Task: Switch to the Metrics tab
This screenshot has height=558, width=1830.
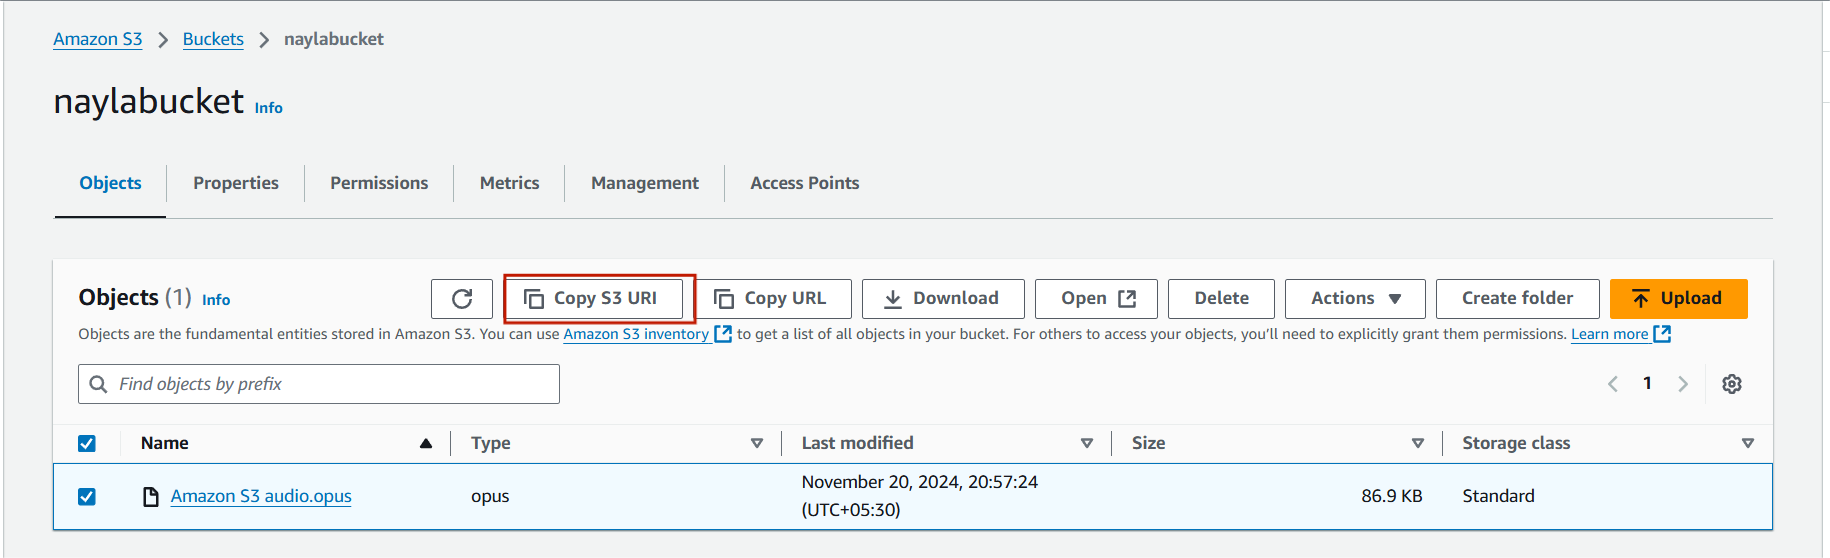Action: [x=509, y=183]
